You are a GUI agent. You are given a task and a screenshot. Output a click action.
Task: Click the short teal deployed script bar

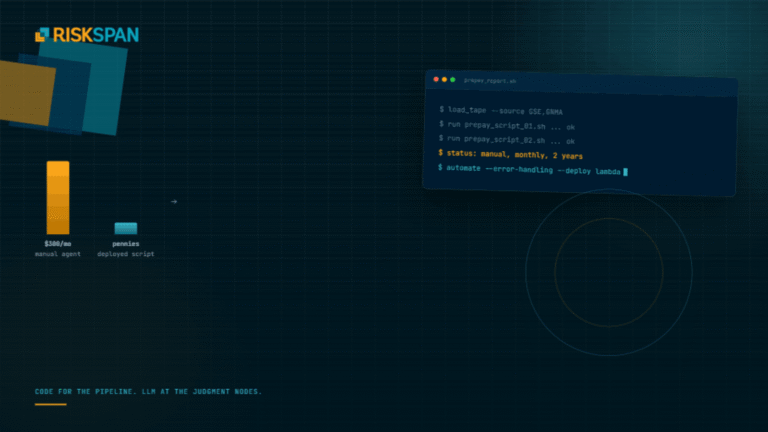126,228
